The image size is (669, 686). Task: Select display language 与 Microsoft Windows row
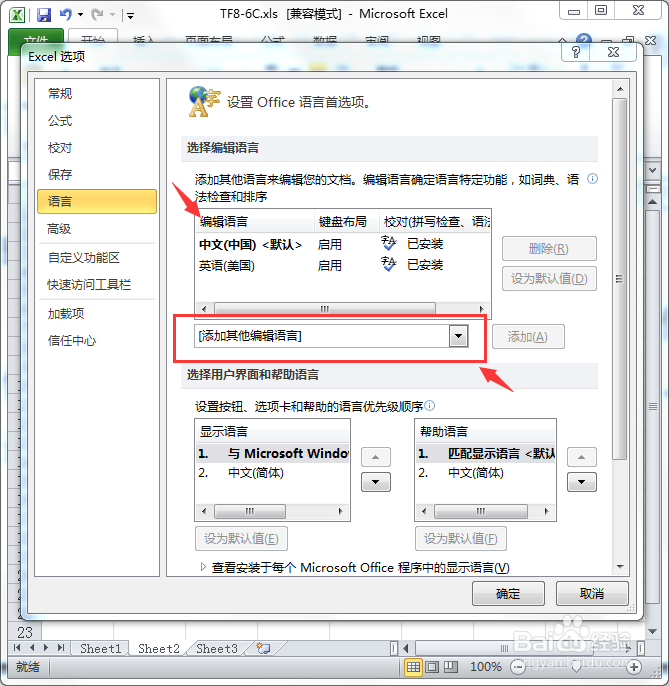pyautogui.click(x=273, y=453)
